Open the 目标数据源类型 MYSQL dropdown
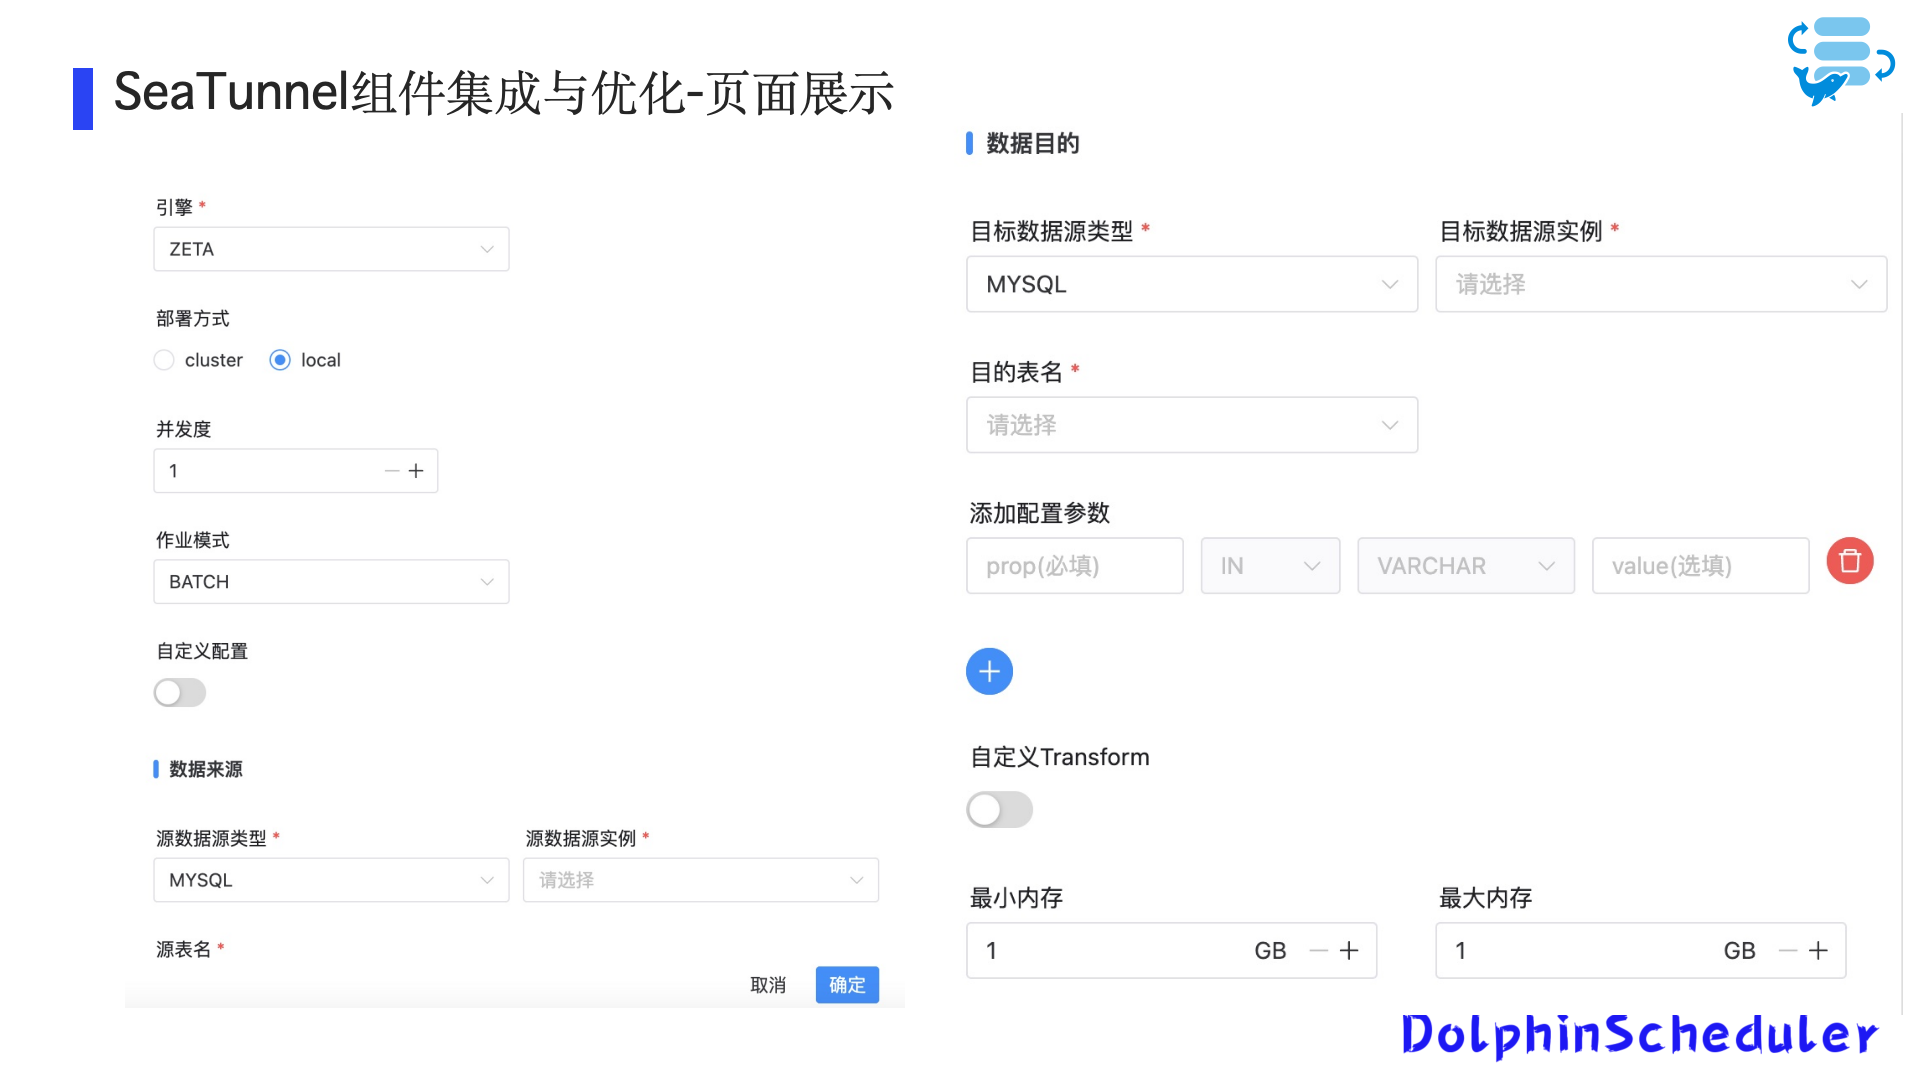Screen dimensions: 1920x1080 click(1192, 284)
